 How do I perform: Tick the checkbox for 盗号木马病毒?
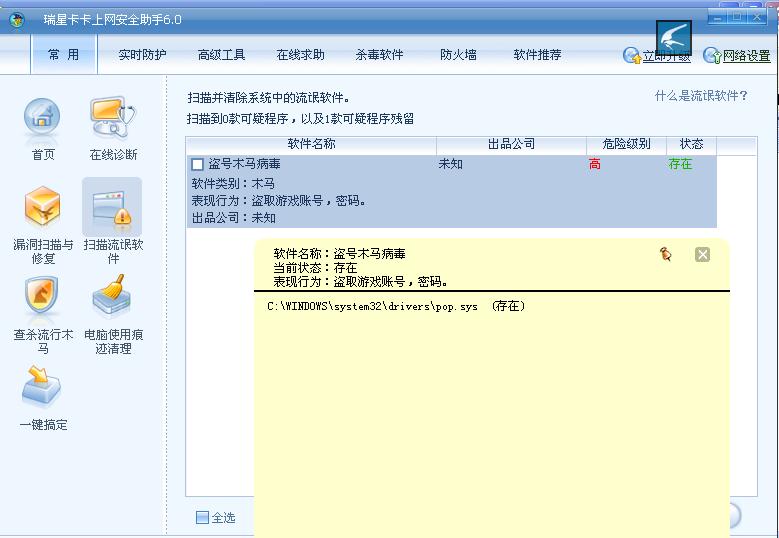(197, 164)
